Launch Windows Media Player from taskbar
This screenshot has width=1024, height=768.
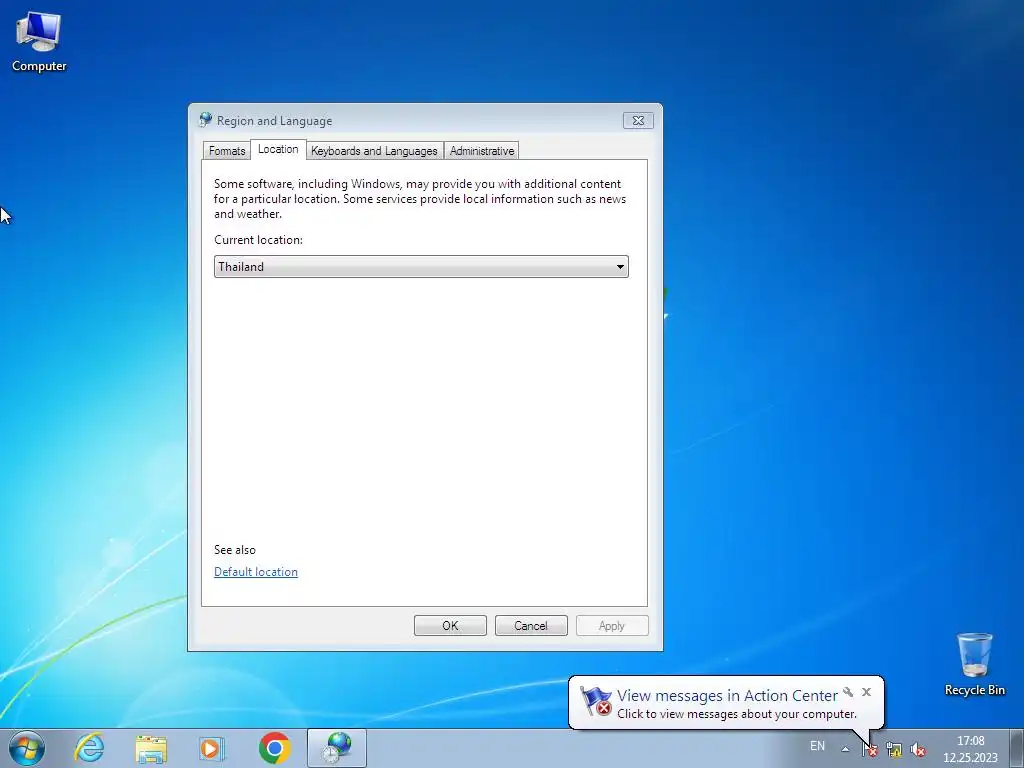pyautogui.click(x=212, y=748)
